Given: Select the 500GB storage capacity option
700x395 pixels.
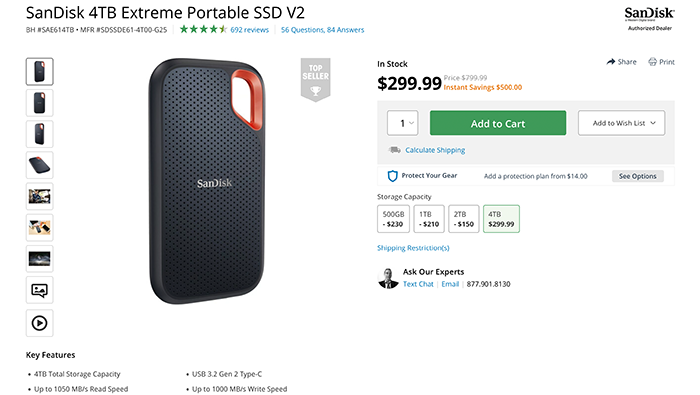Looking at the screenshot, I should [393, 219].
